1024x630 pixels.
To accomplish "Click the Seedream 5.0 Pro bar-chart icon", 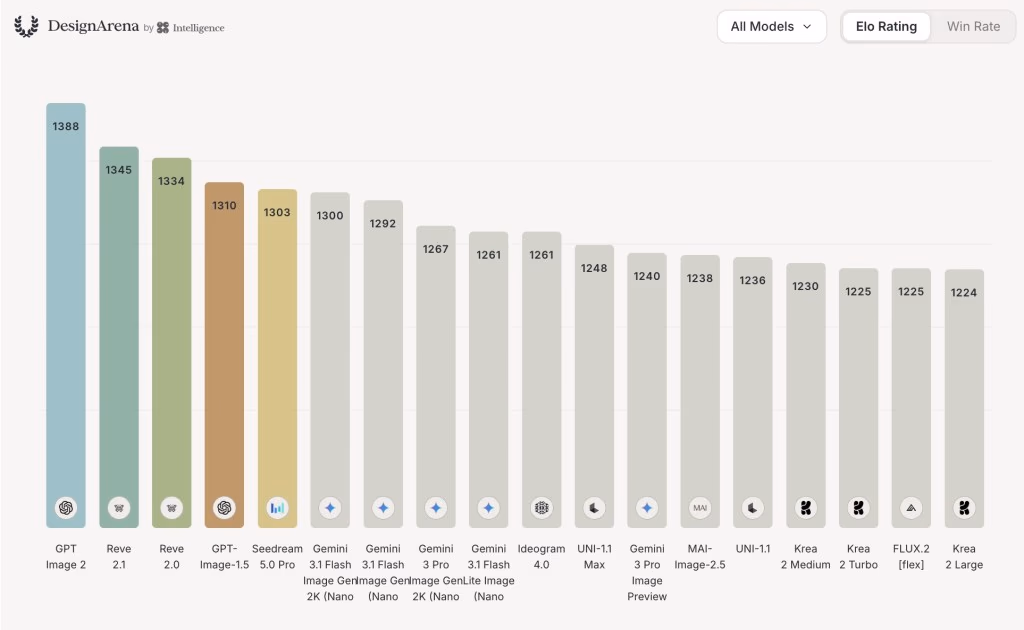I will [277, 507].
